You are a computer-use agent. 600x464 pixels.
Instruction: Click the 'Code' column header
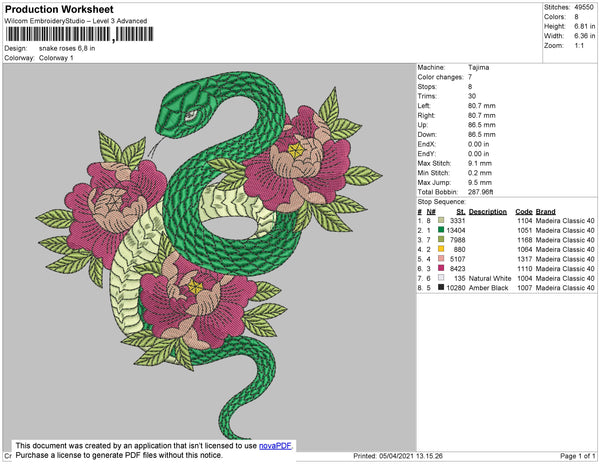pos(524,212)
